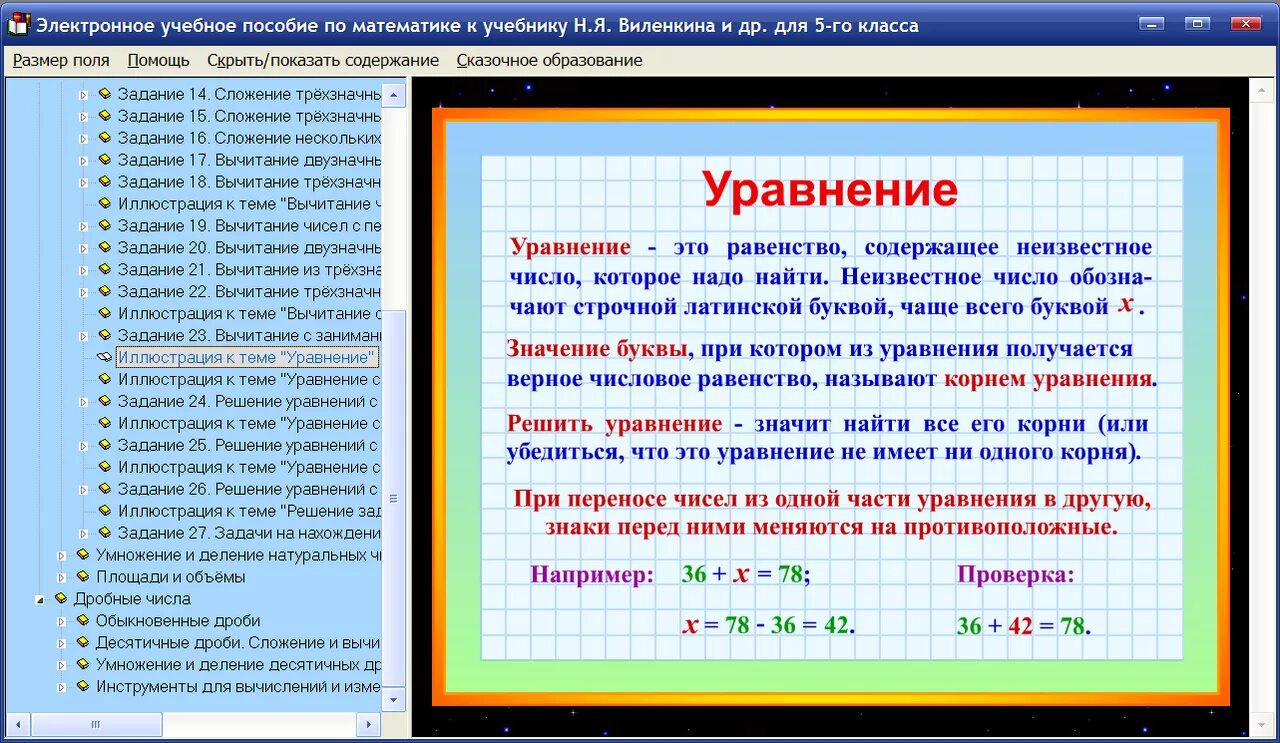Click the book icon beside Задание 27

pyautogui.click(x=104, y=533)
